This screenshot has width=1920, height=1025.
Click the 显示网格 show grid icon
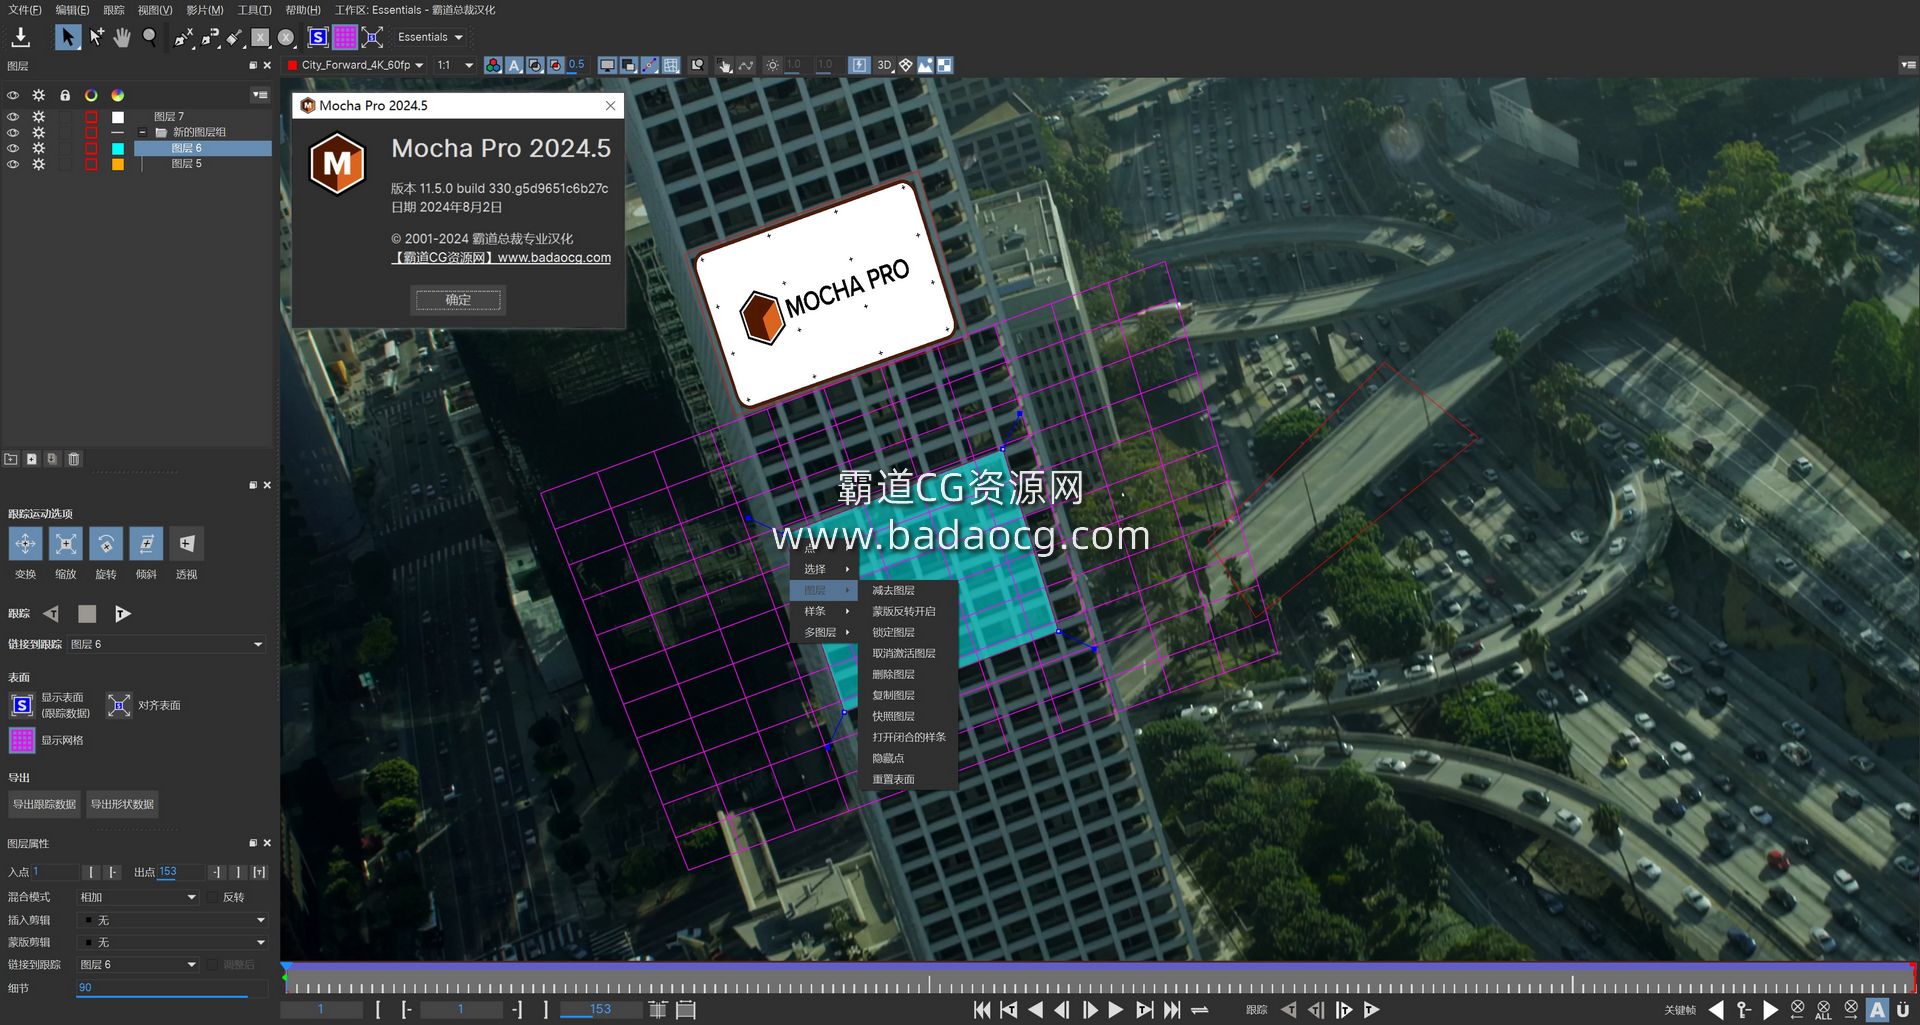(x=22, y=741)
